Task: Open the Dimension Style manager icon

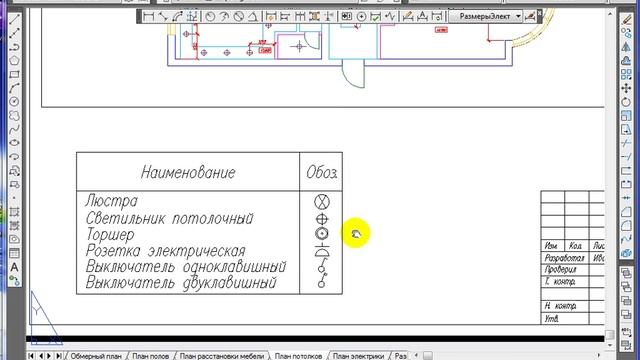Action: coord(530,17)
